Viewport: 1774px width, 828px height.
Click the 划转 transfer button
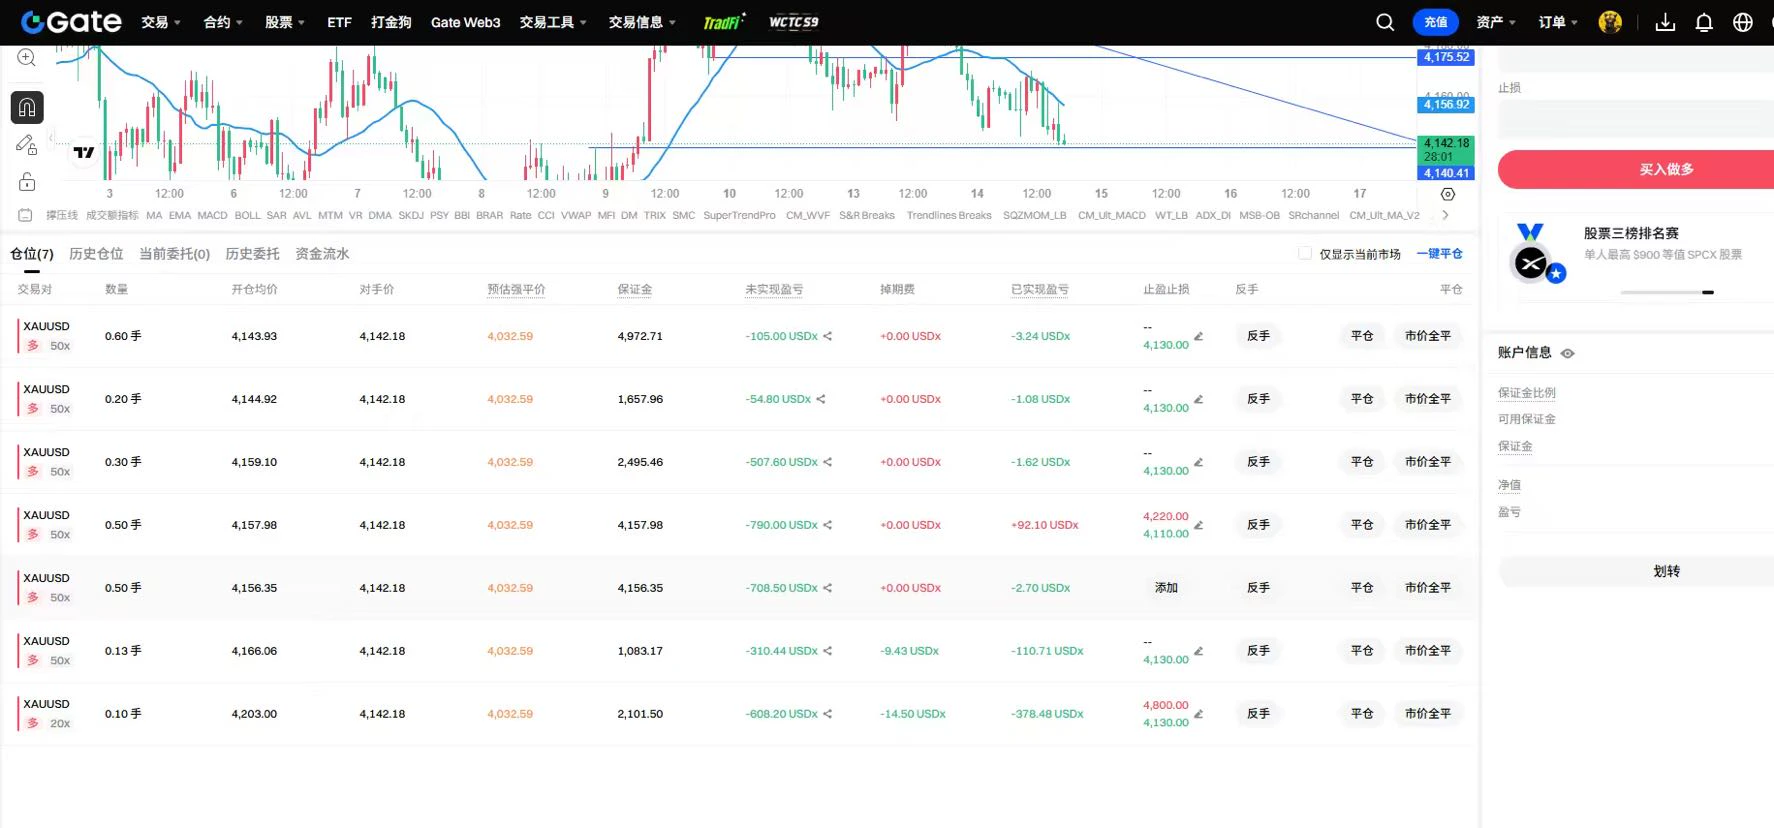(x=1636, y=571)
